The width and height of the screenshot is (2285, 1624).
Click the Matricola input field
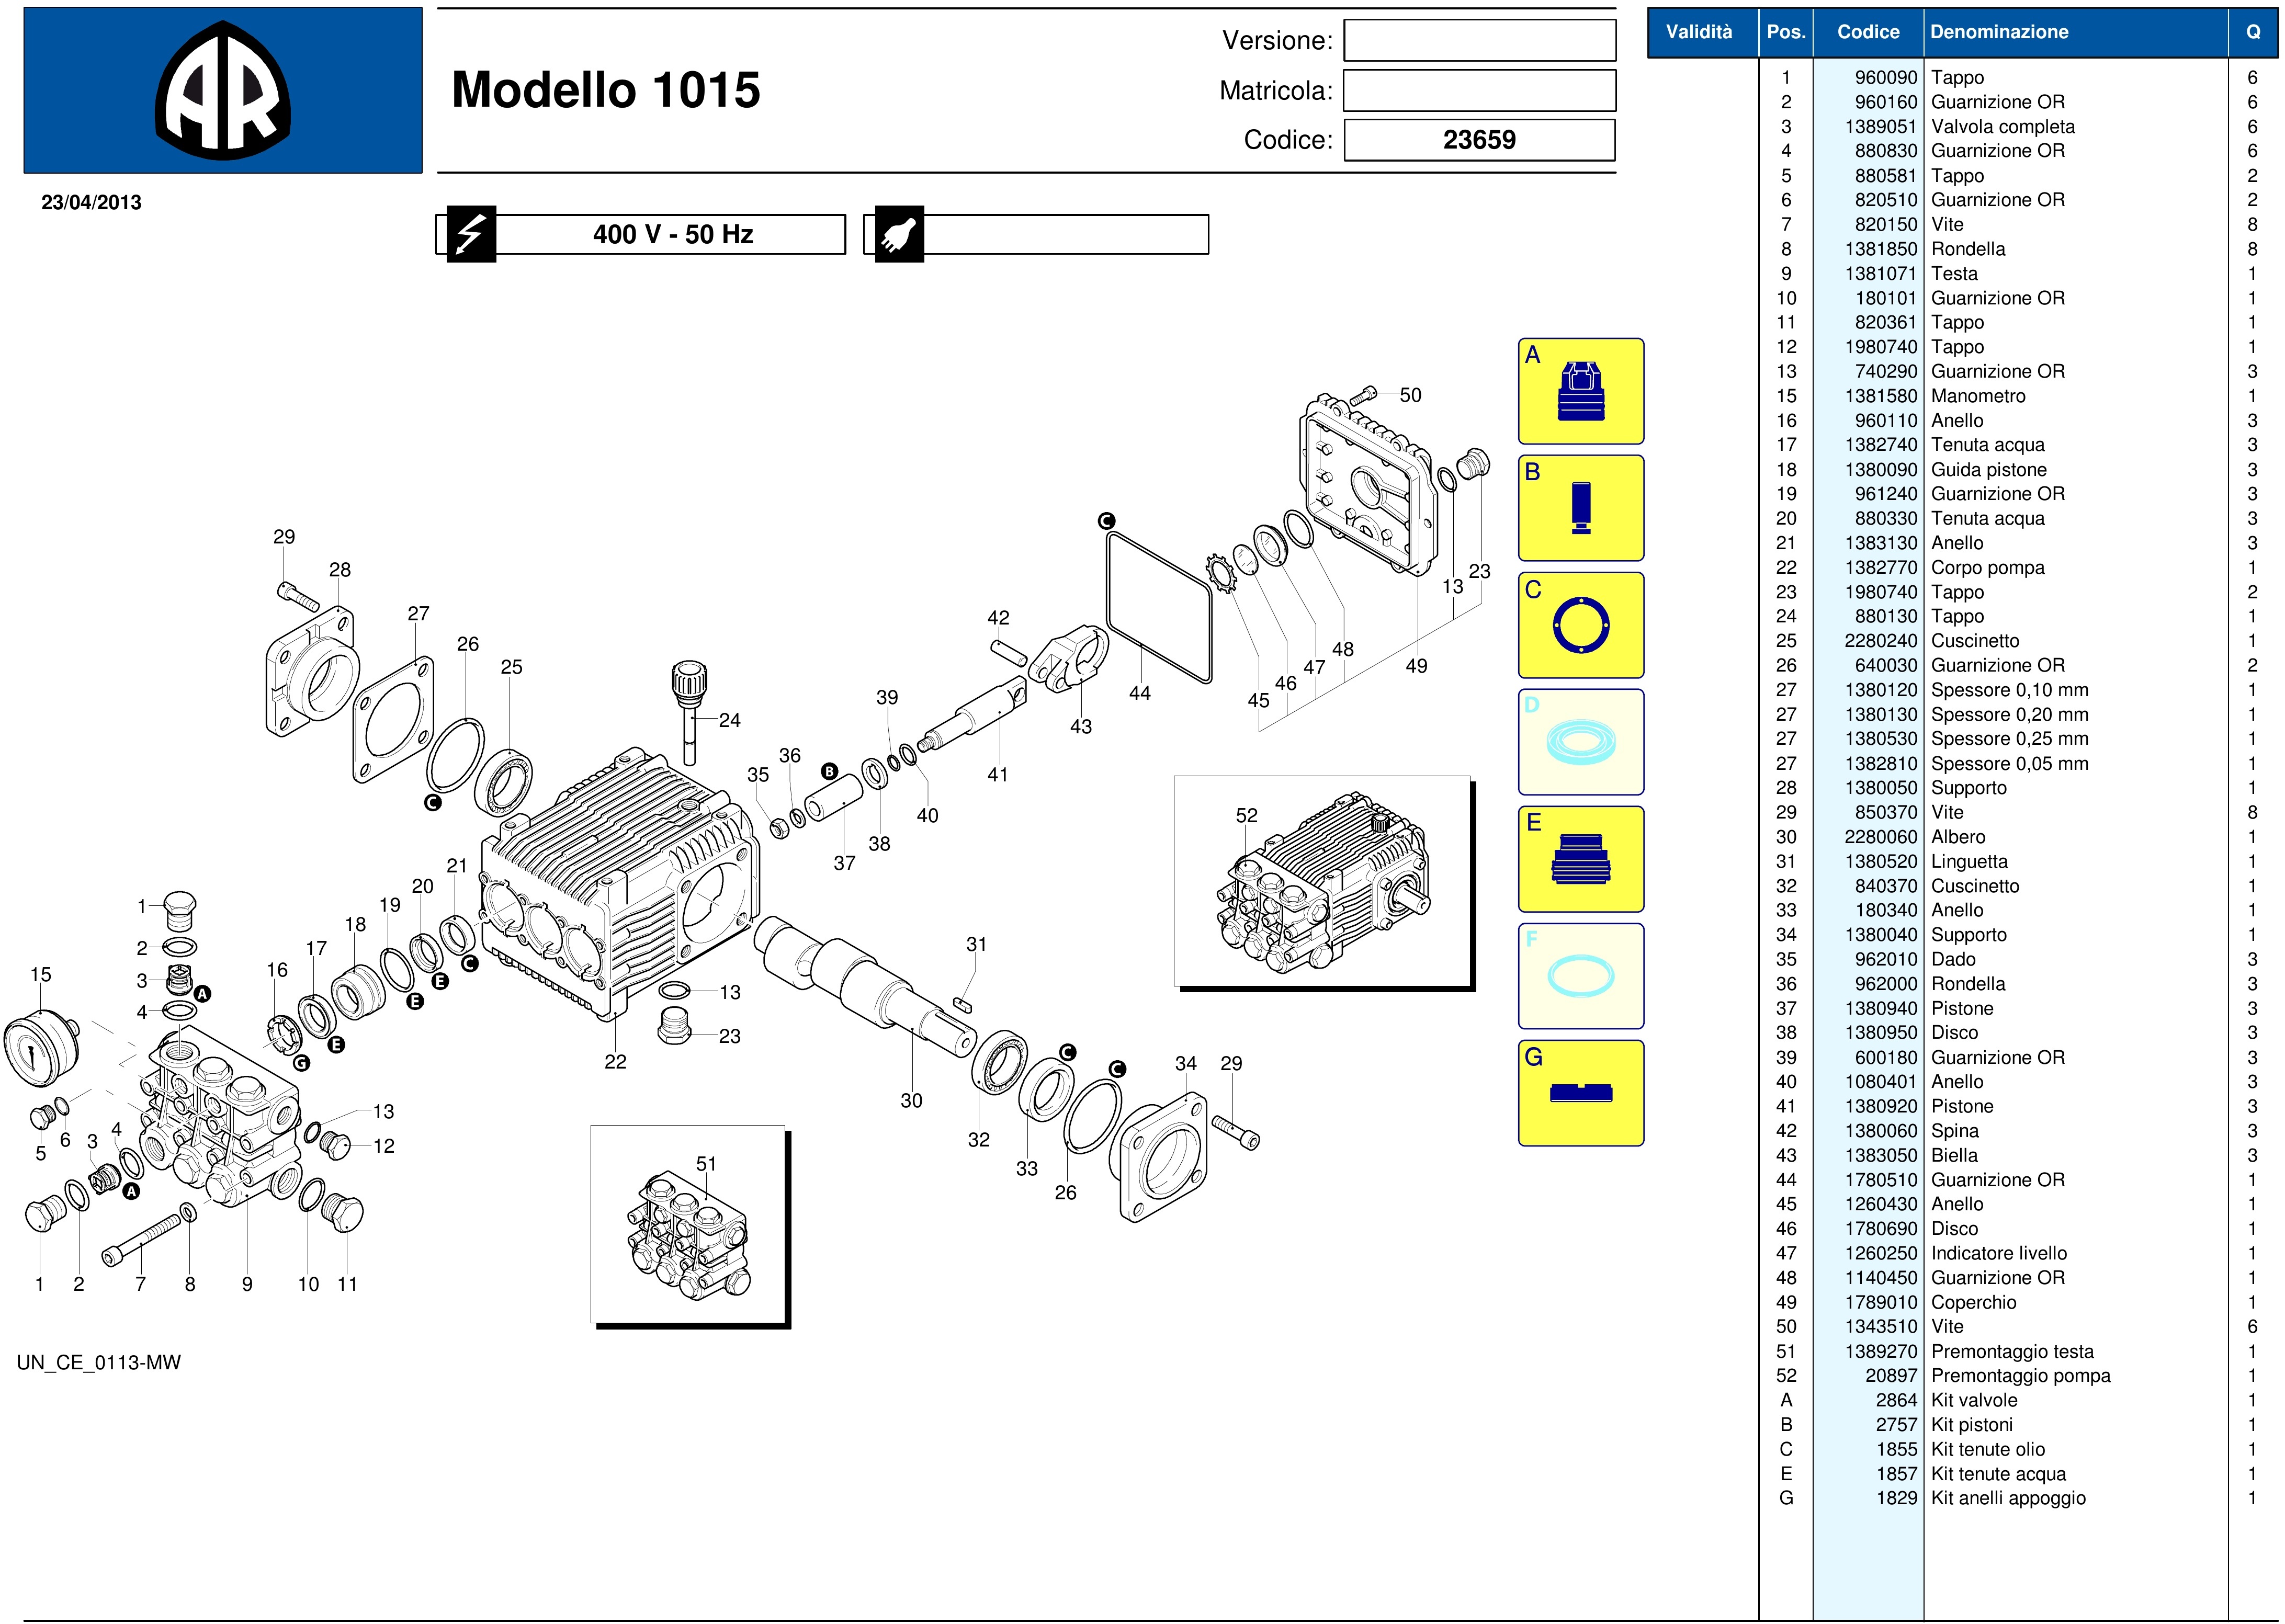[1479, 91]
